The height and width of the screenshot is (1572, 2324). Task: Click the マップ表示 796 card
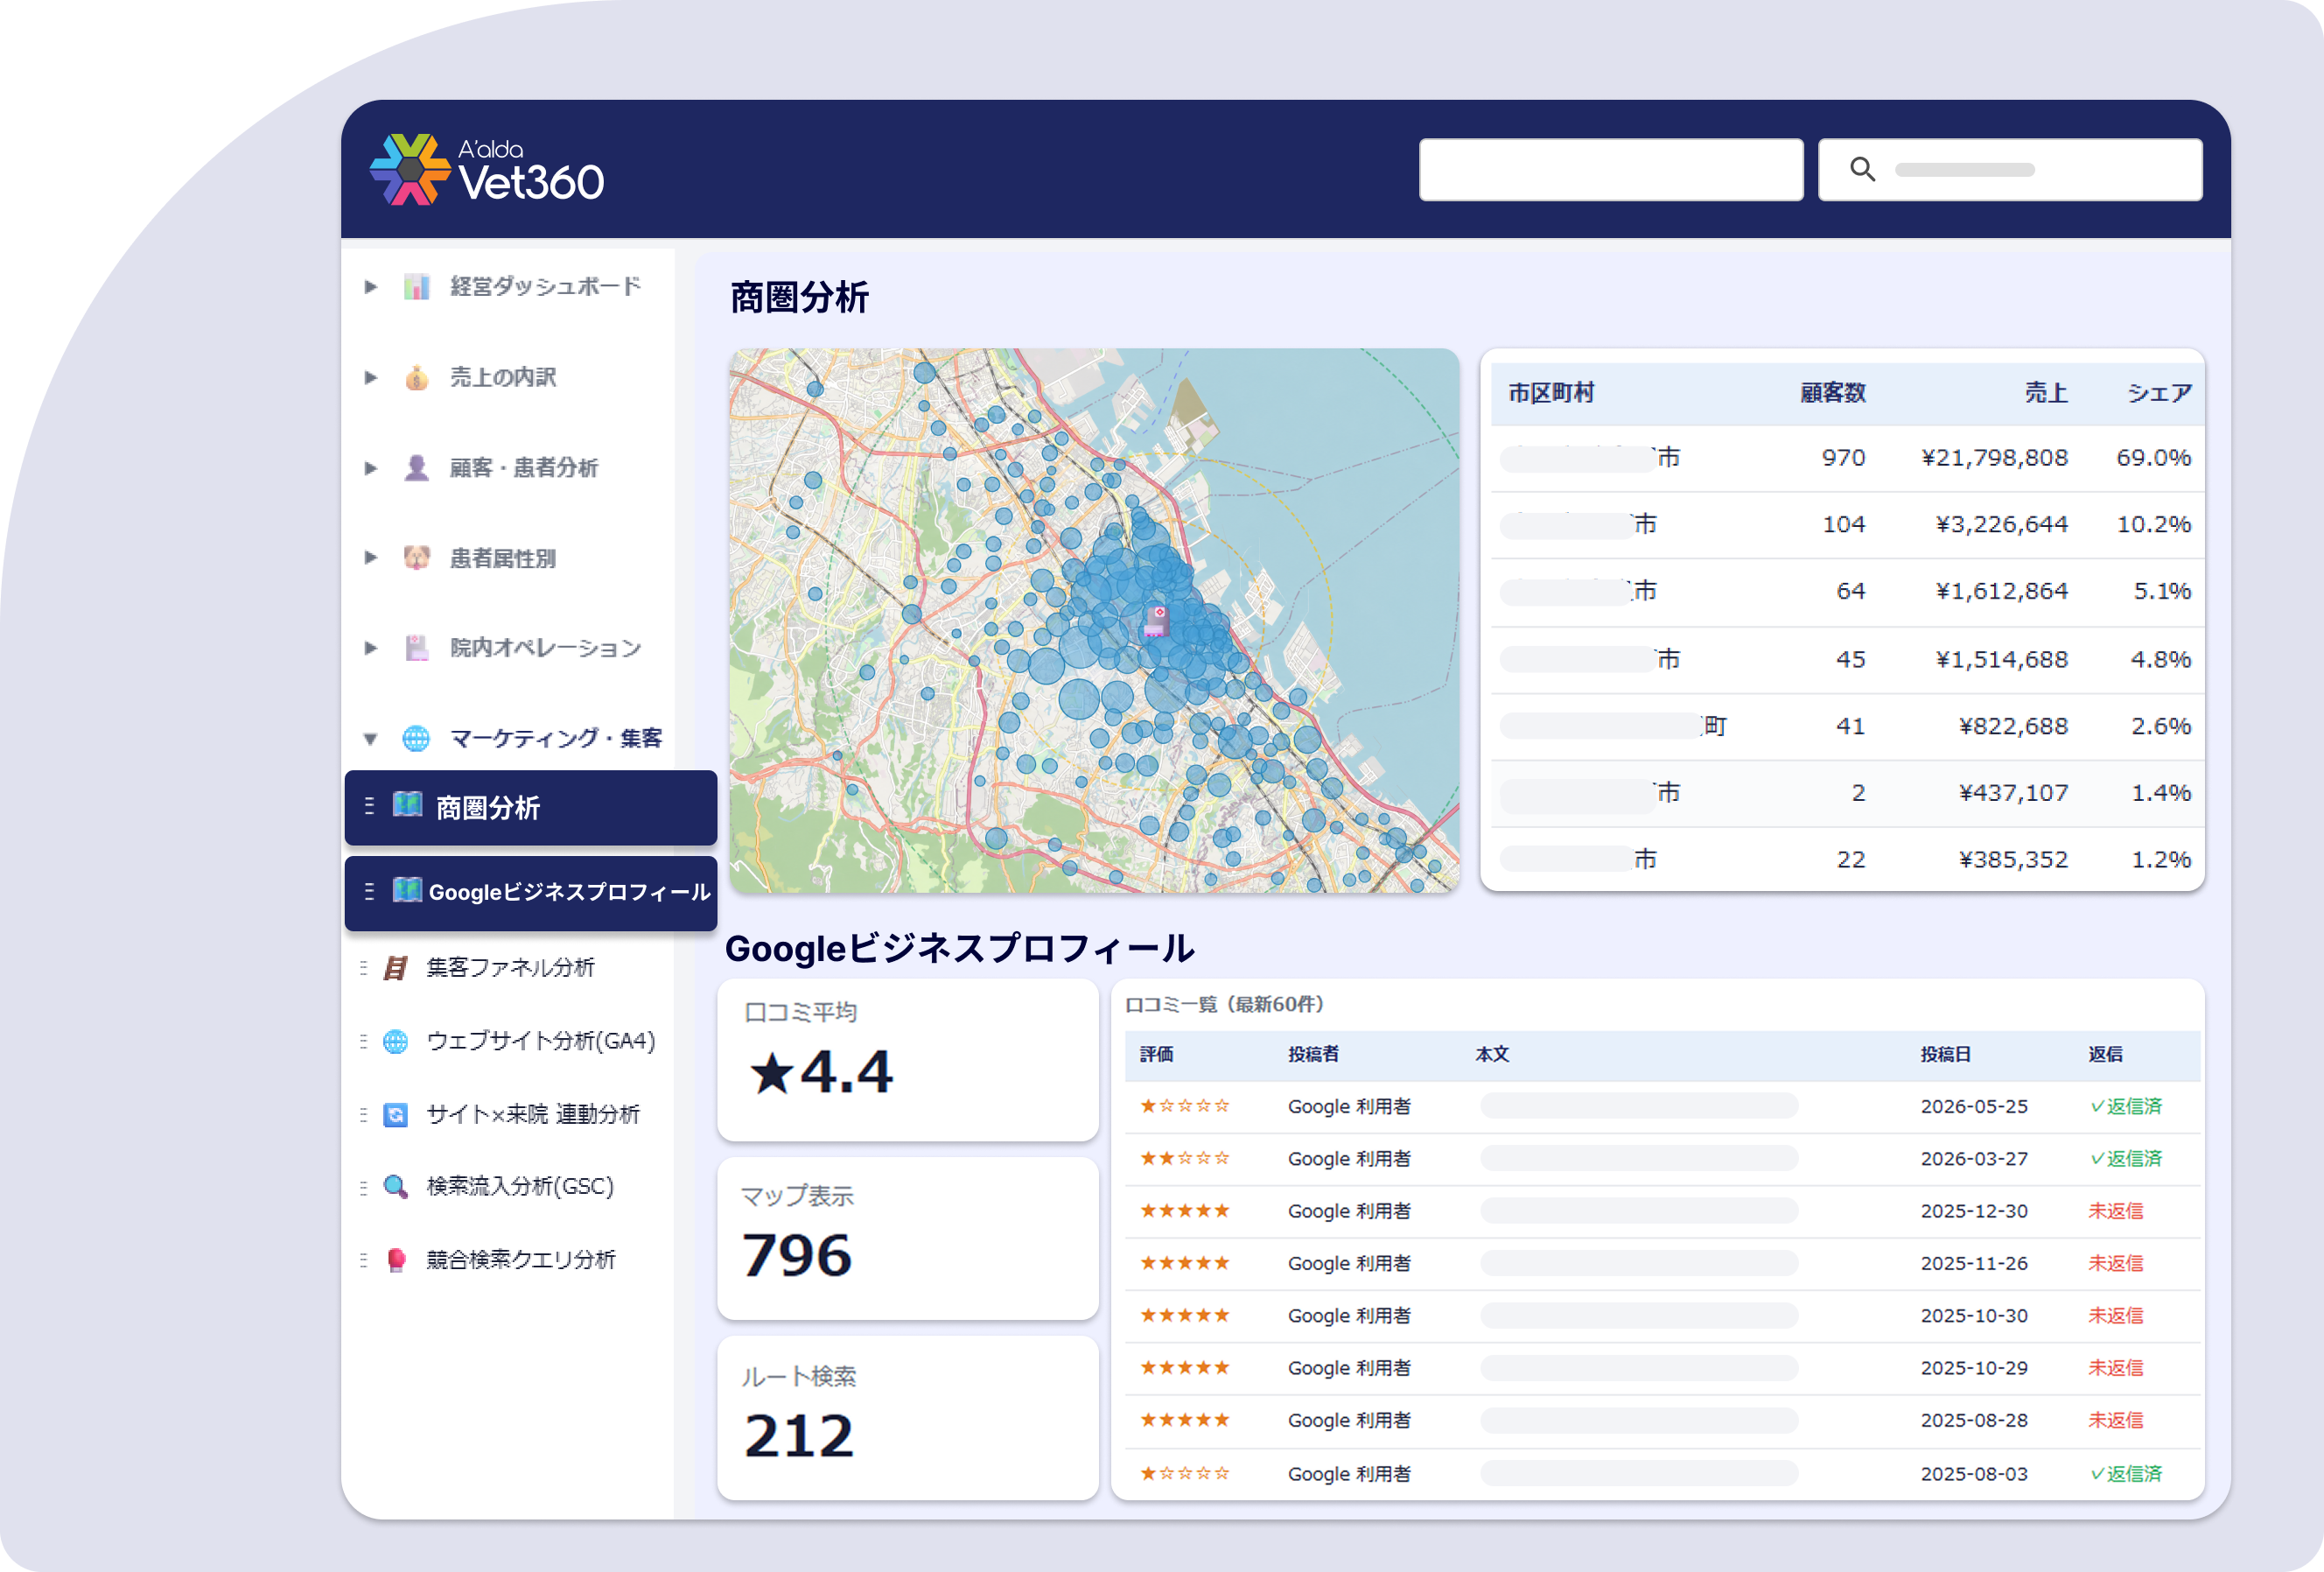[908, 1238]
